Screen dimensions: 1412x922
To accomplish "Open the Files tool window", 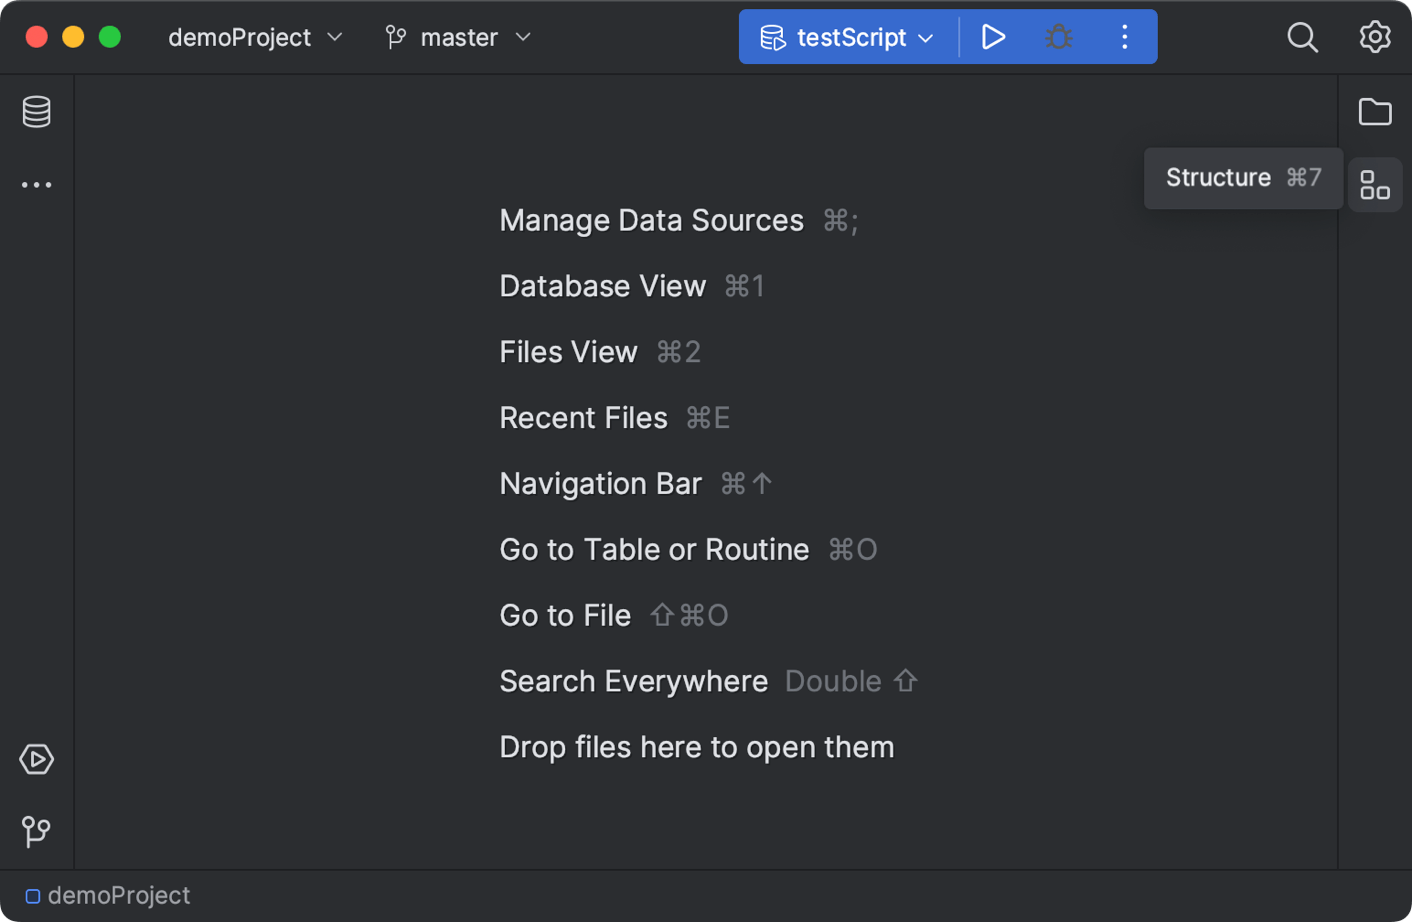I will (1375, 111).
